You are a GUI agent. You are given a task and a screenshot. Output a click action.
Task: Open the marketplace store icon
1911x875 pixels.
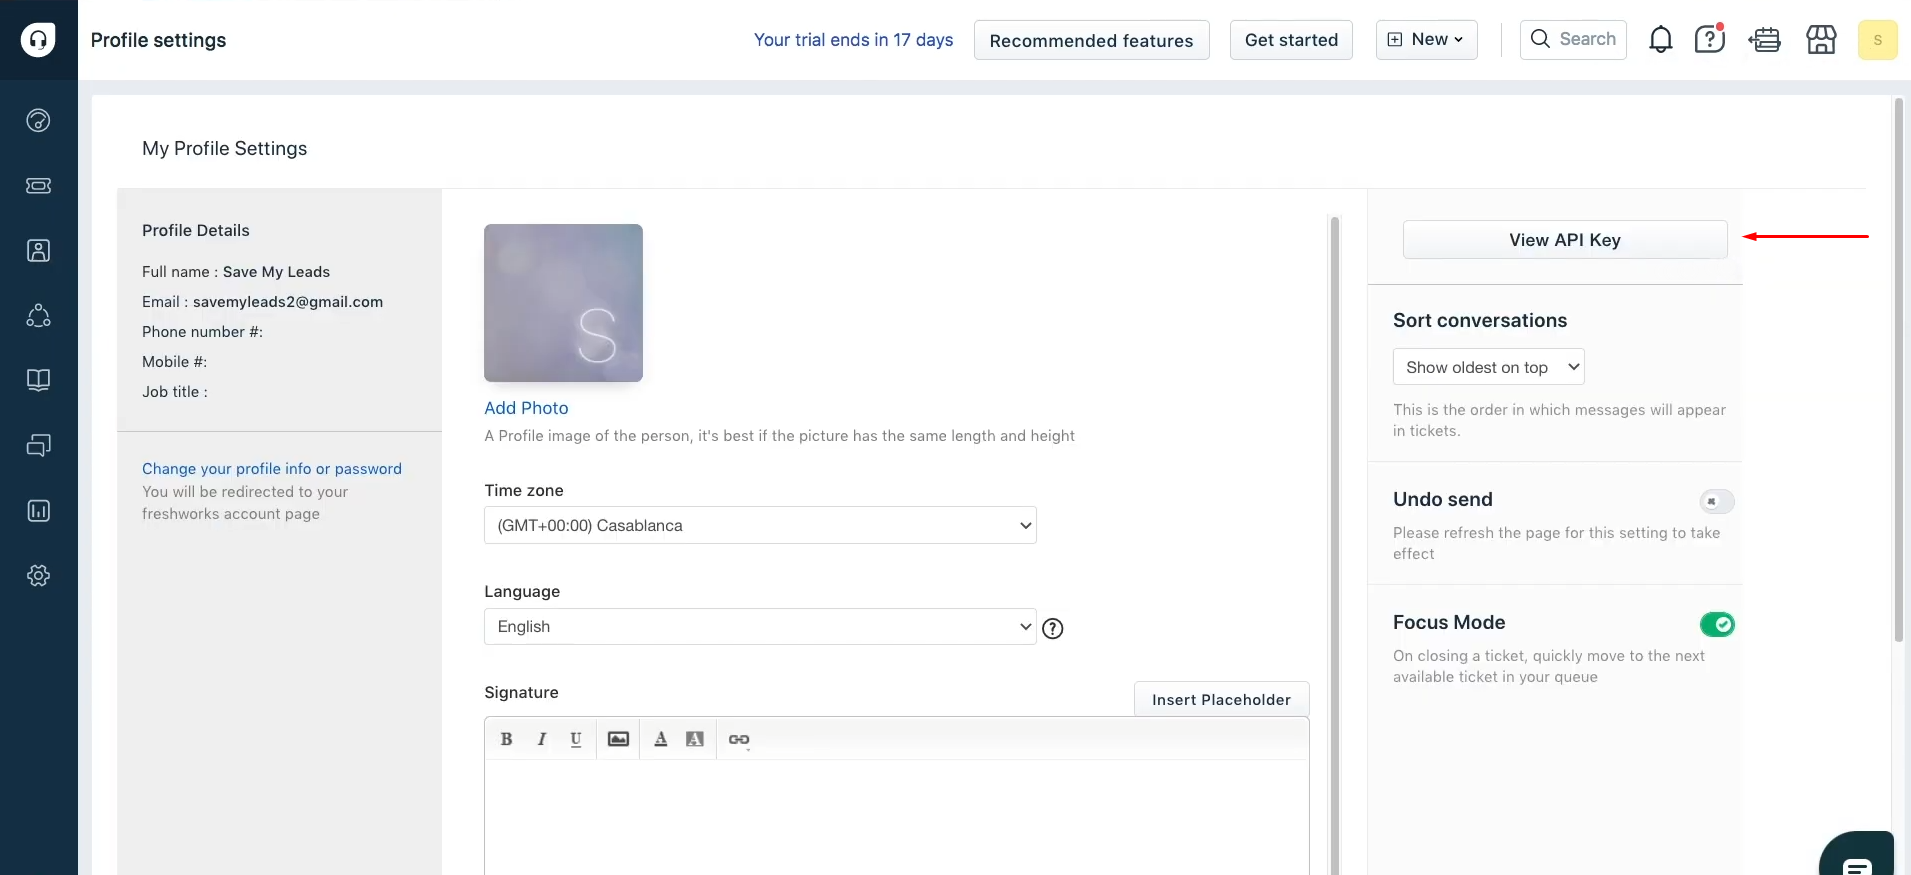point(1821,40)
